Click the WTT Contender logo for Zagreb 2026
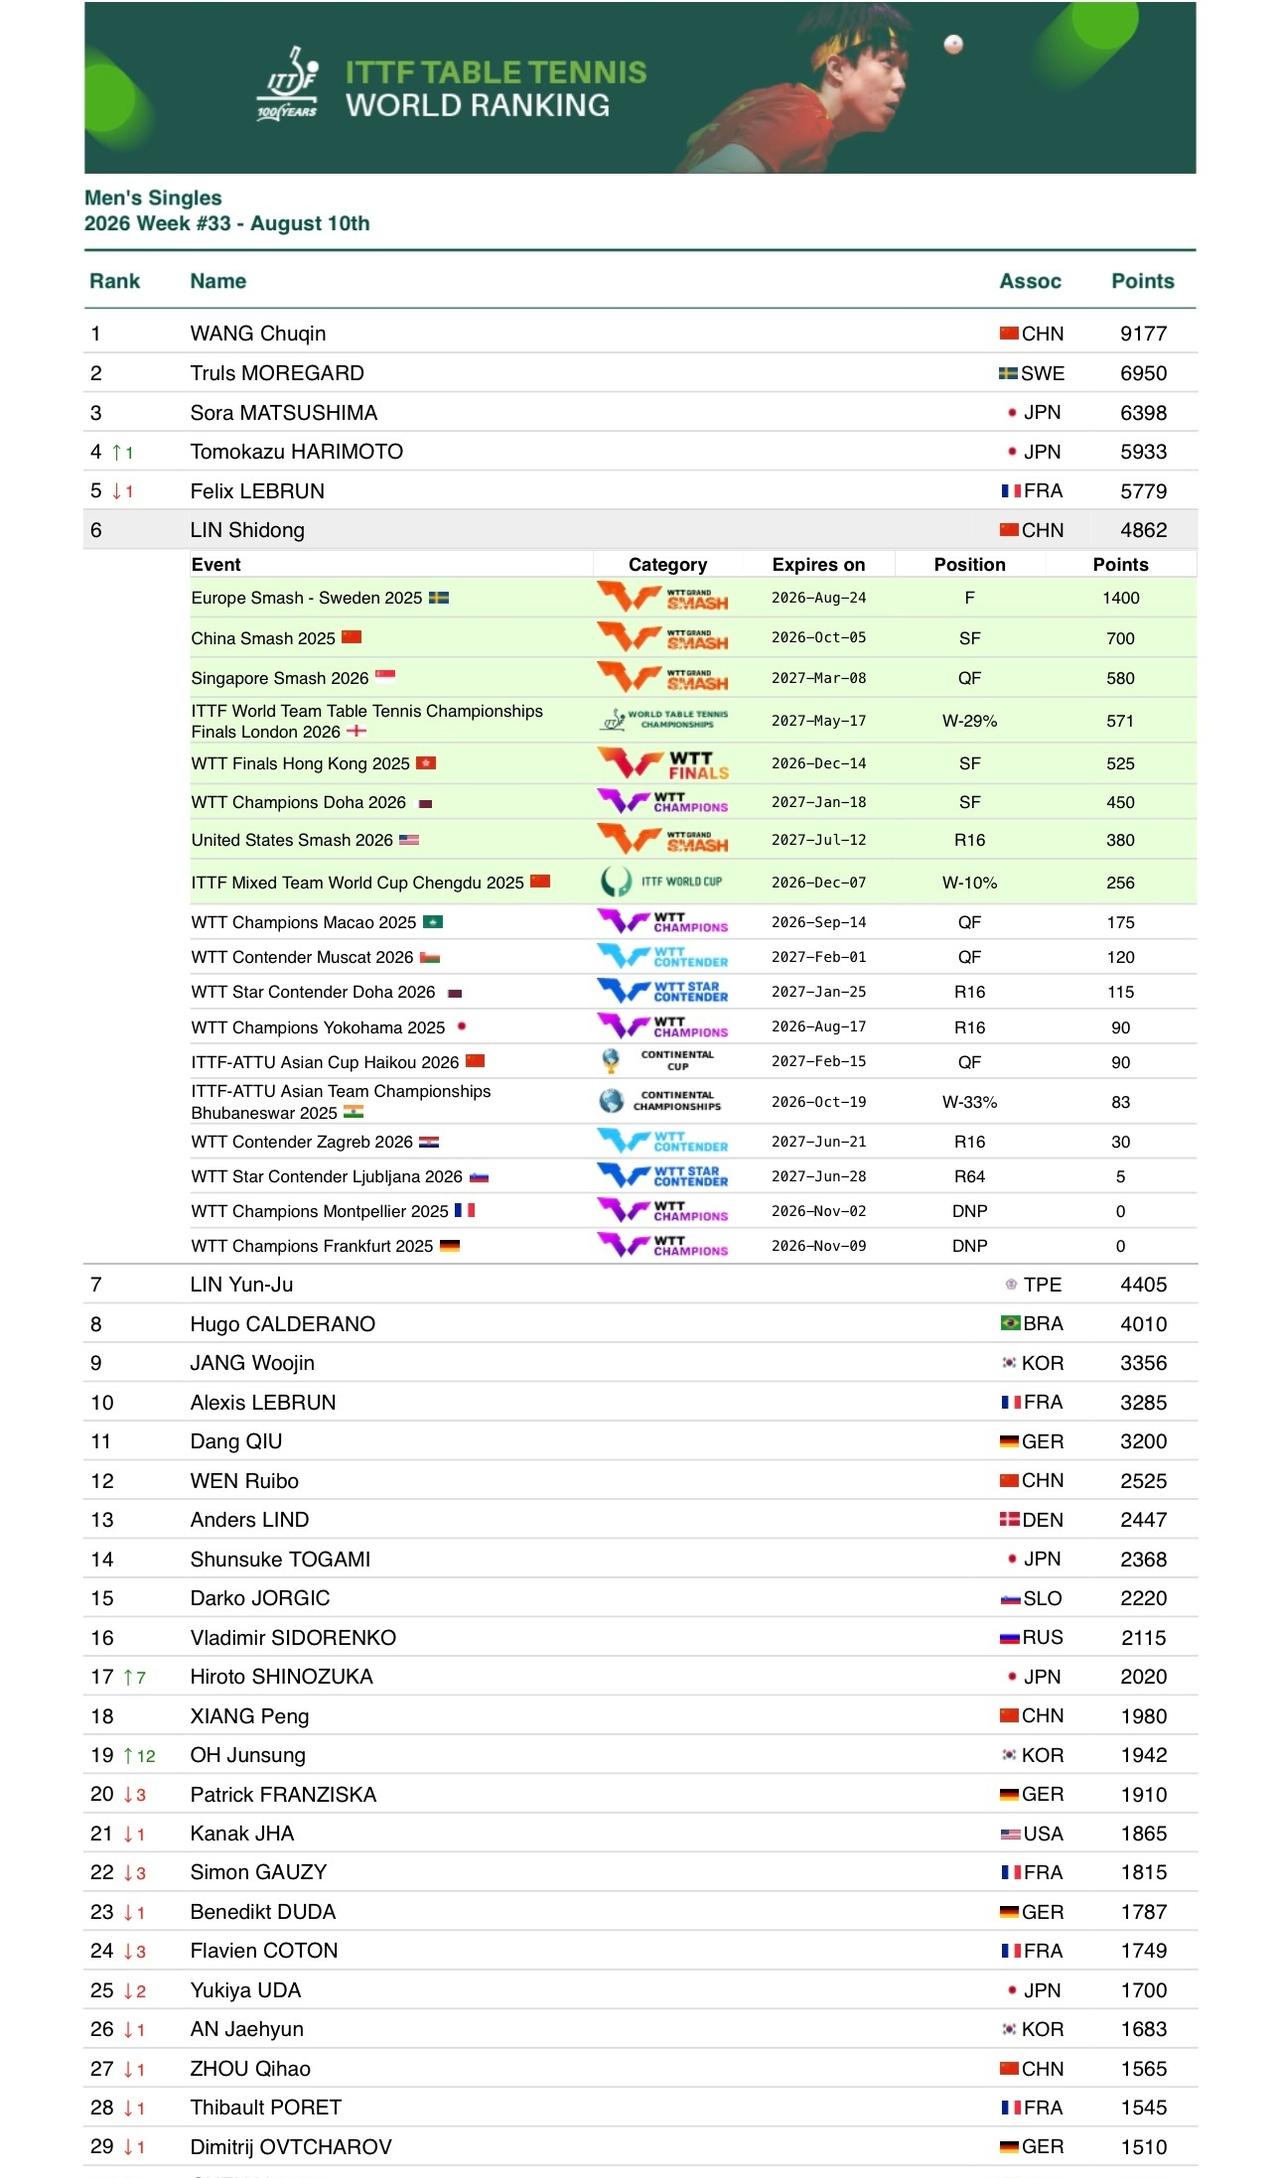 tap(662, 1141)
